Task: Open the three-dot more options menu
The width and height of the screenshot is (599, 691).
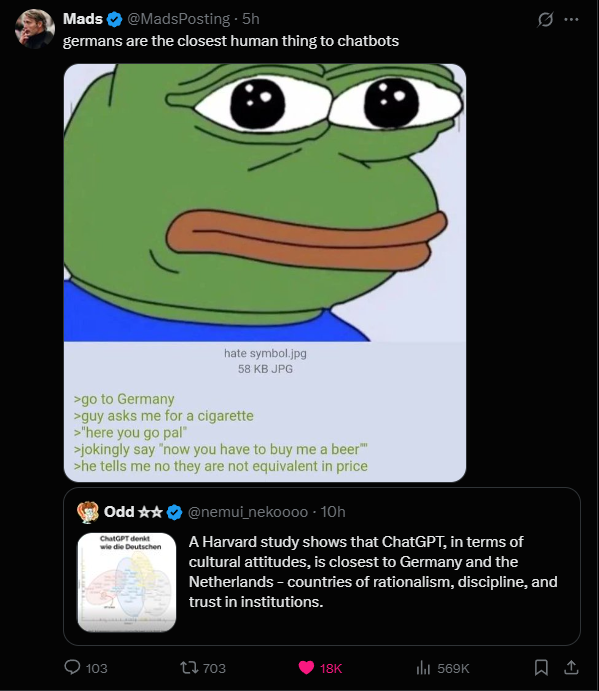Action: pyautogui.click(x=571, y=19)
